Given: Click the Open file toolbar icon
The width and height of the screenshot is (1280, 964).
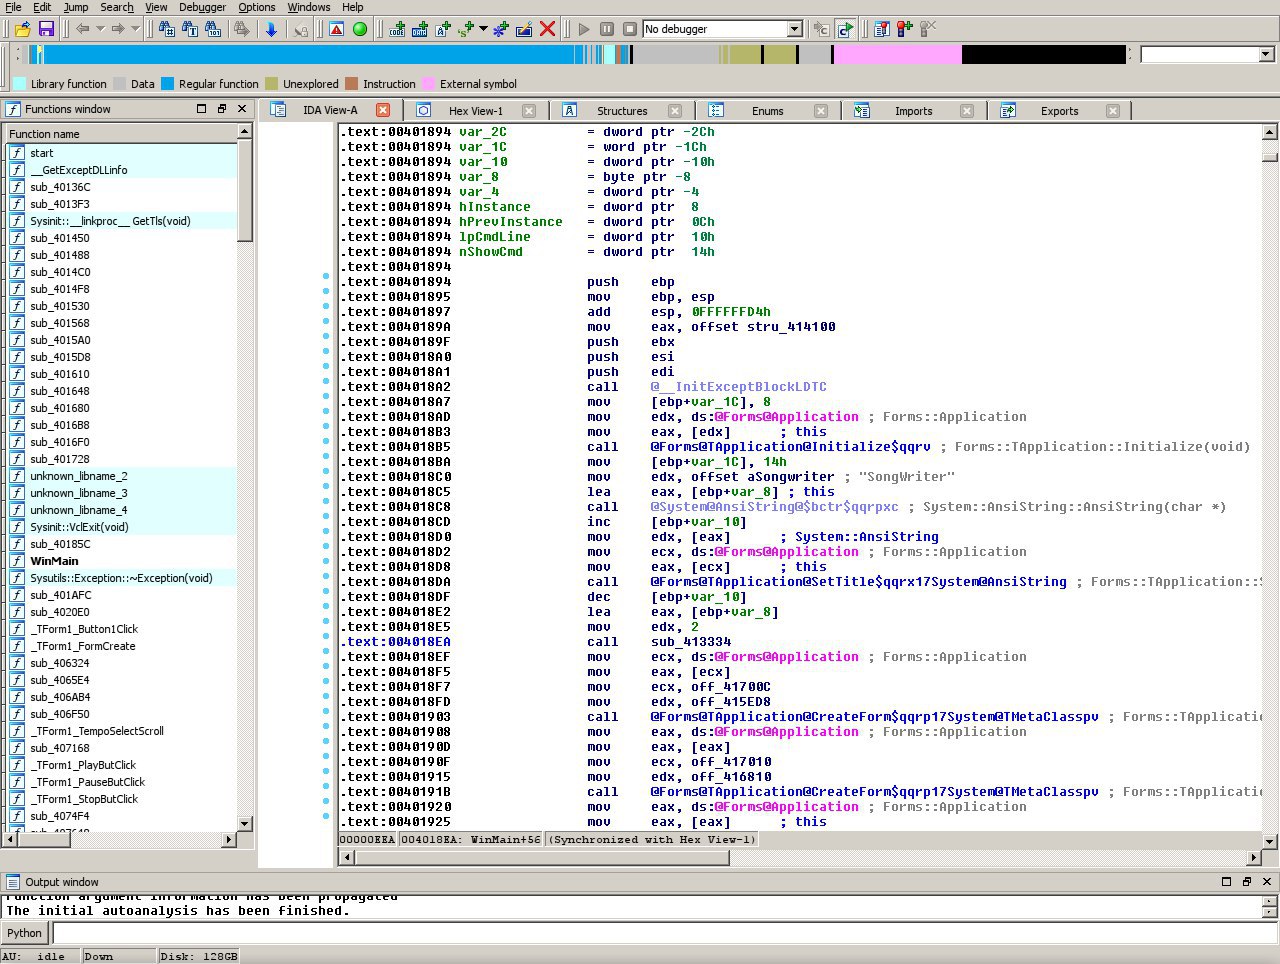Looking at the screenshot, I should (22, 29).
